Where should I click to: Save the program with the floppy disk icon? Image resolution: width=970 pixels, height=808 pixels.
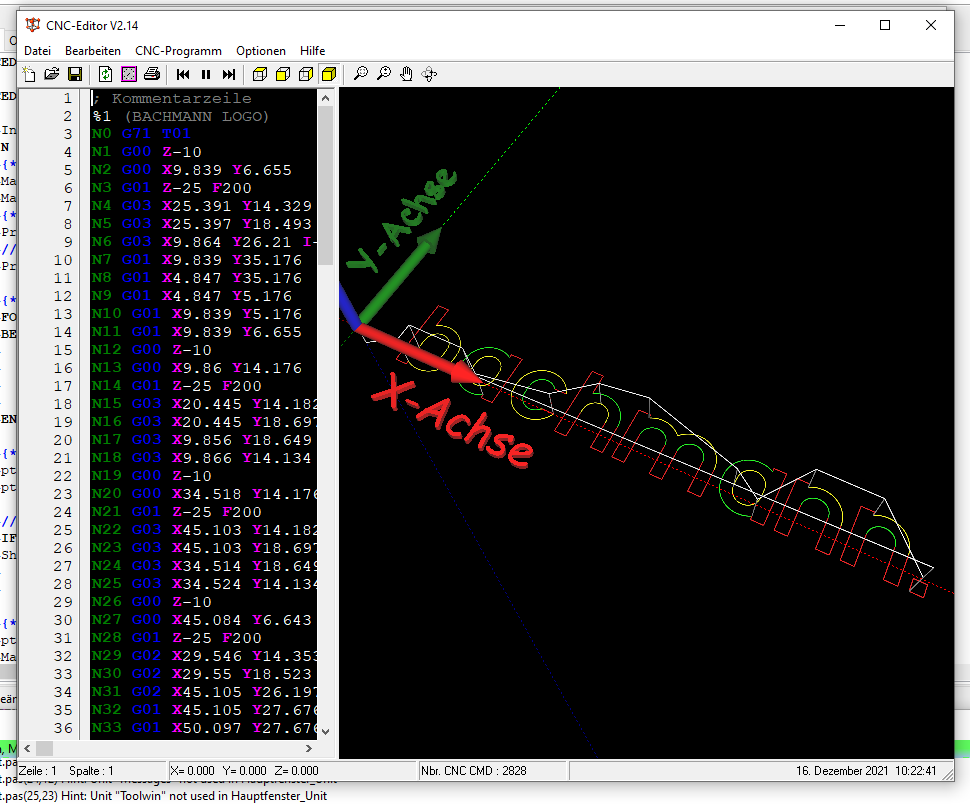click(x=75, y=74)
